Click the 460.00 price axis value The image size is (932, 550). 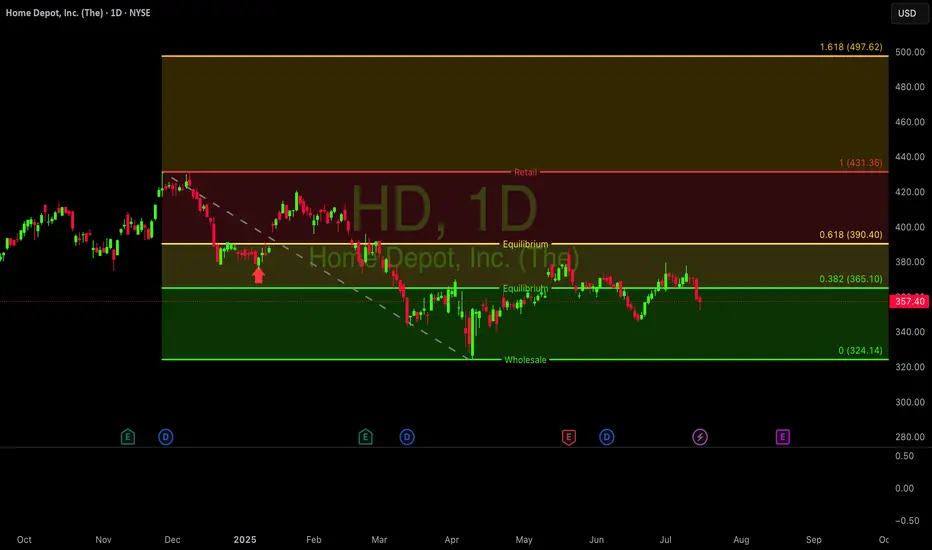(x=910, y=122)
